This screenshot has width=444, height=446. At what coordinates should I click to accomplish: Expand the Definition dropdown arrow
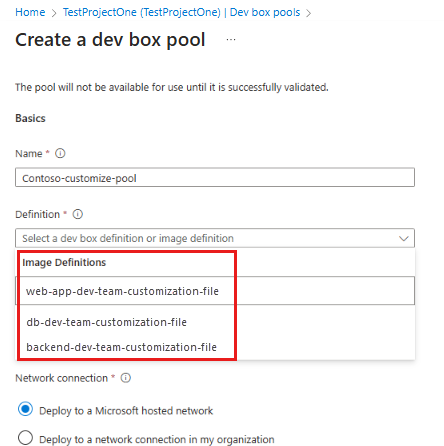coord(404,238)
